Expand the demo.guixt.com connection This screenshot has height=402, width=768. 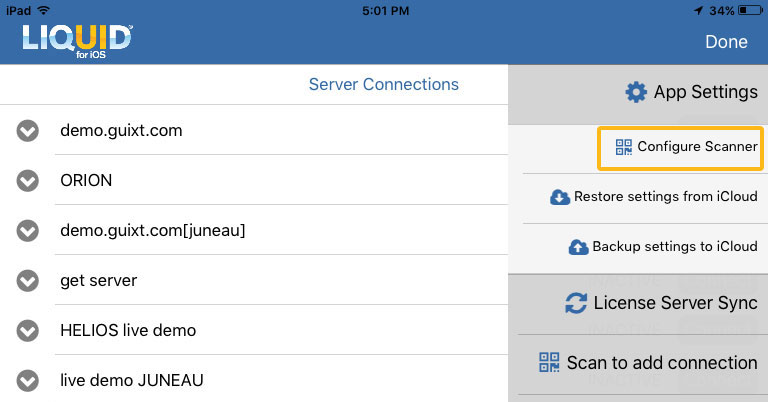pyautogui.click(x=28, y=131)
